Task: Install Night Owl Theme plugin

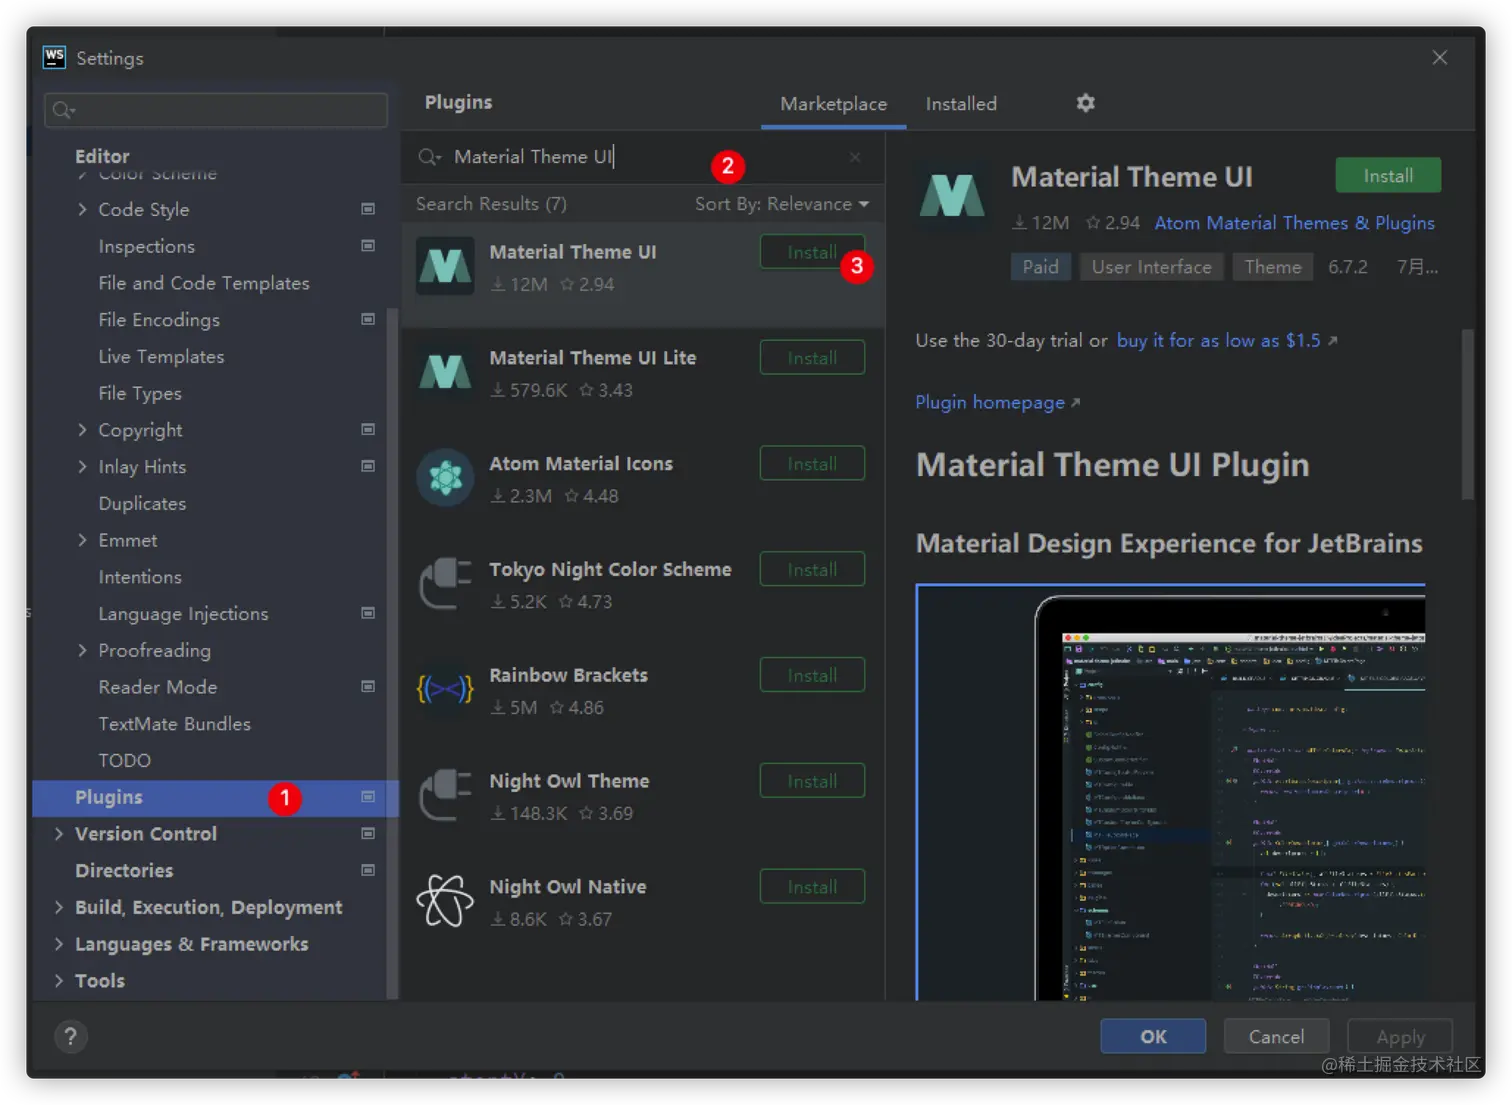Action: (812, 781)
